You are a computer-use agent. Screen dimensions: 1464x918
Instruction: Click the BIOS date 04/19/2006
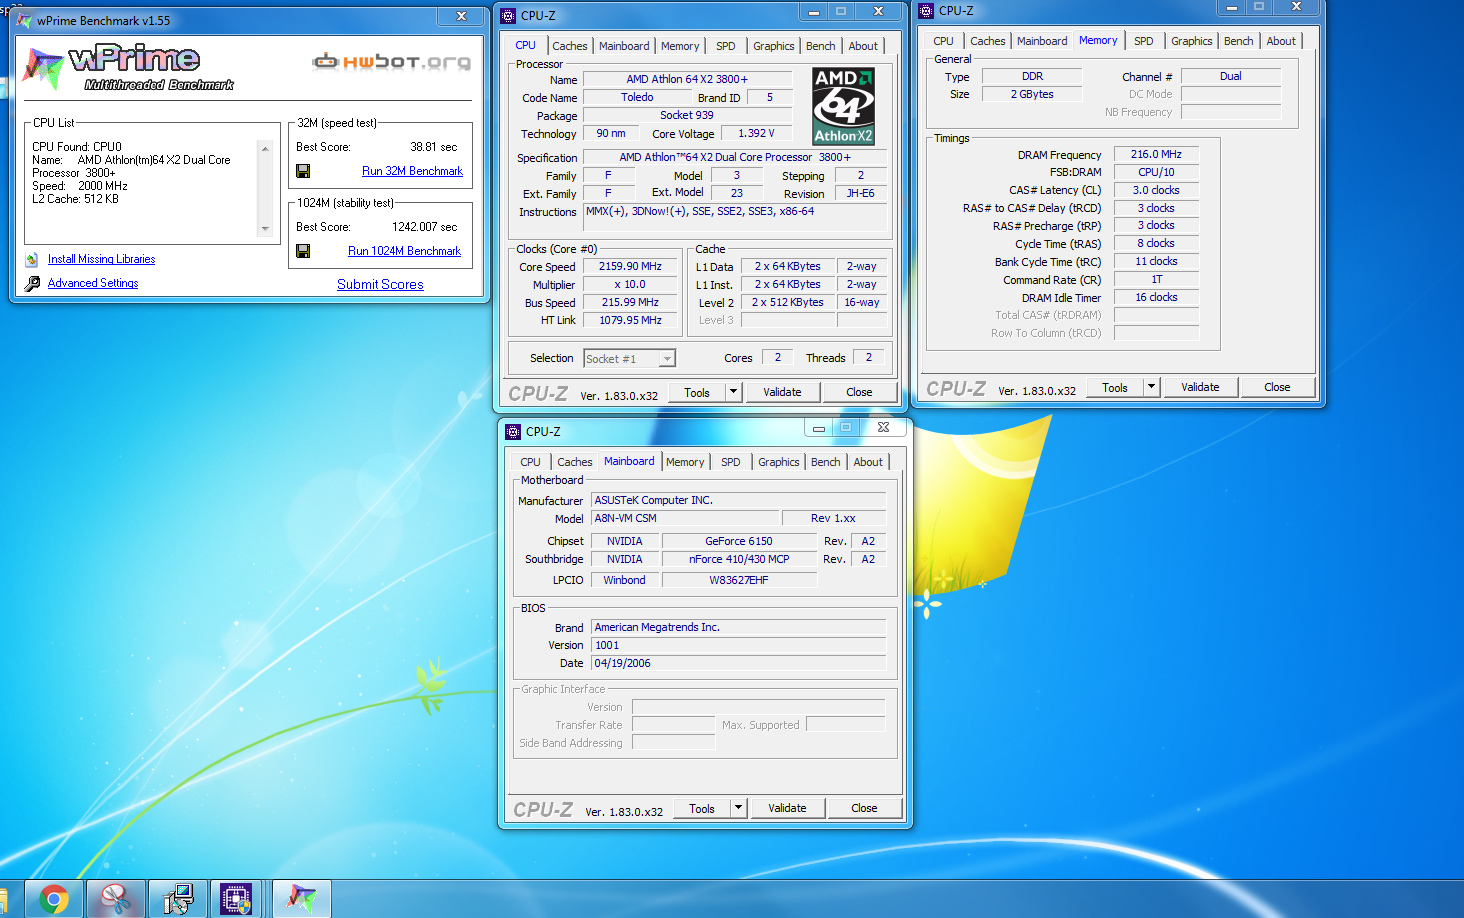click(x=738, y=663)
